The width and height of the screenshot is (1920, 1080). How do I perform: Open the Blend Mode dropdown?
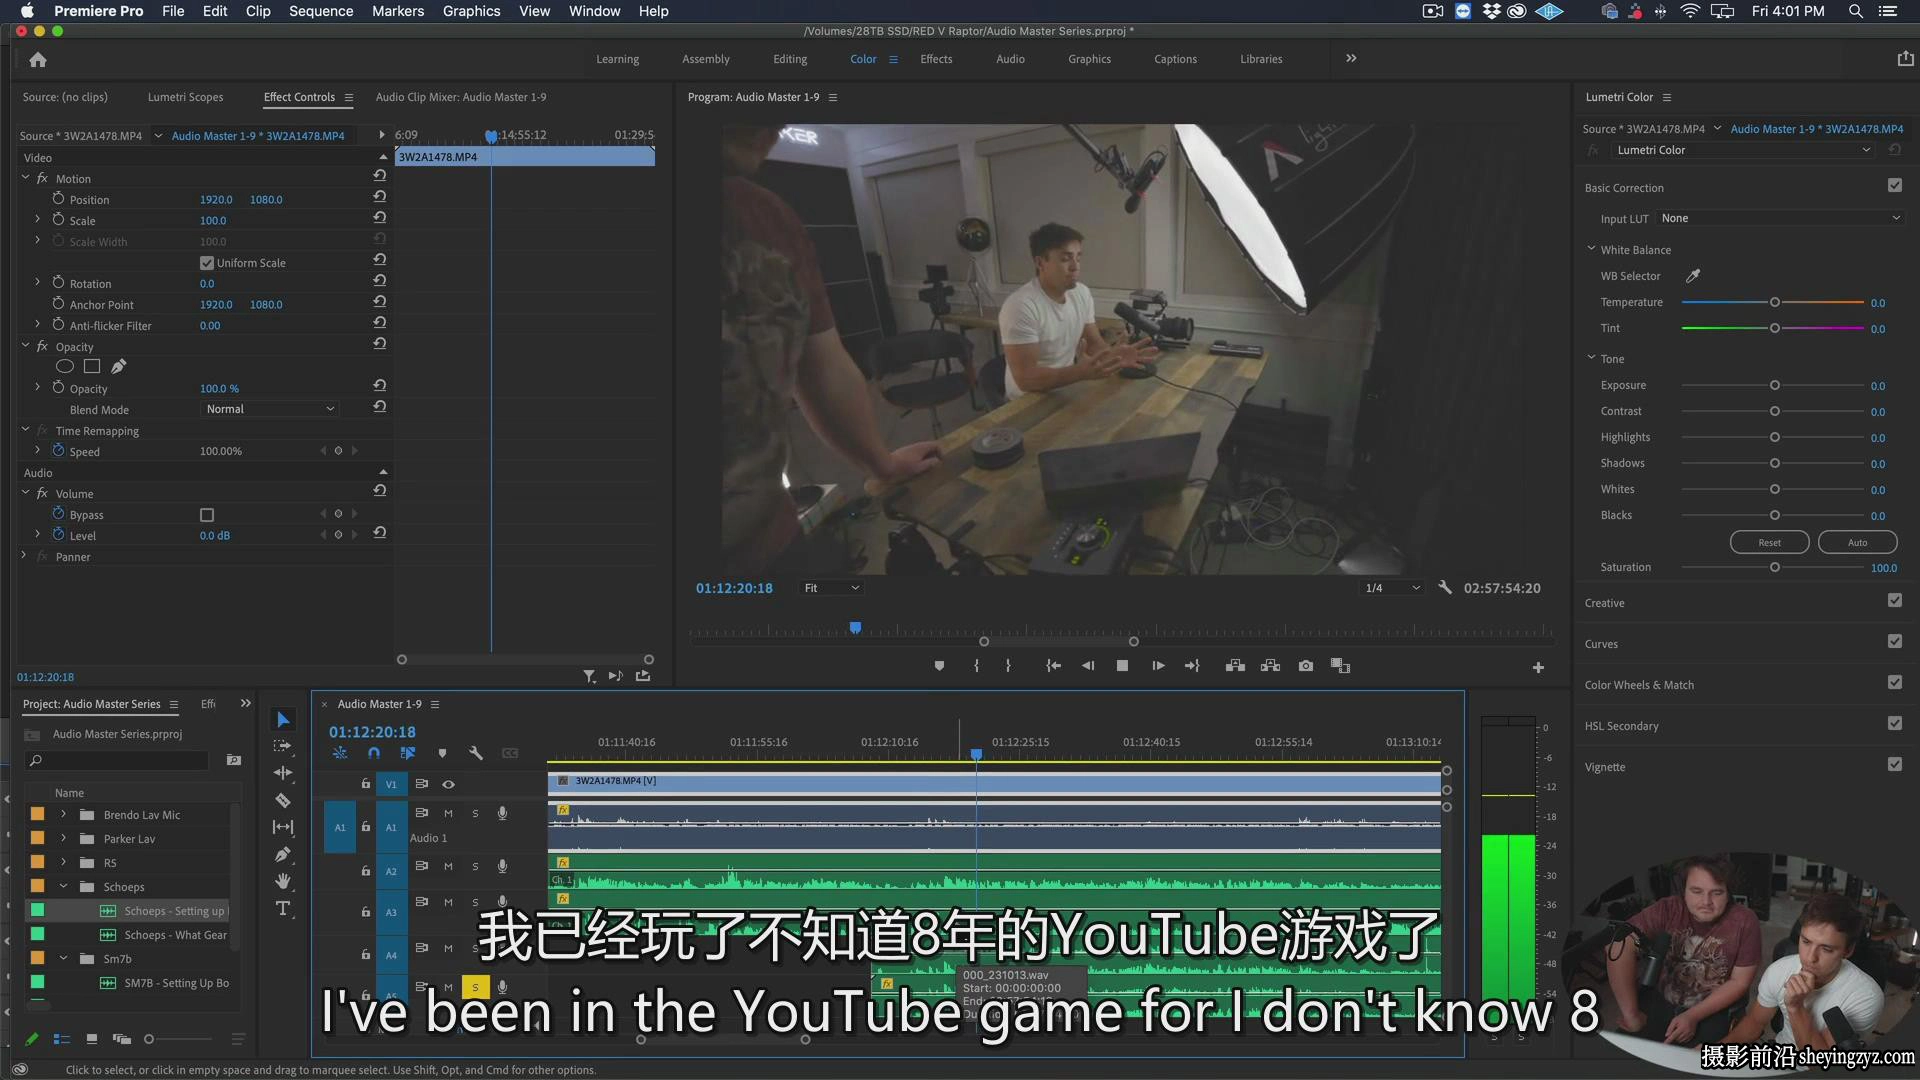(270, 409)
